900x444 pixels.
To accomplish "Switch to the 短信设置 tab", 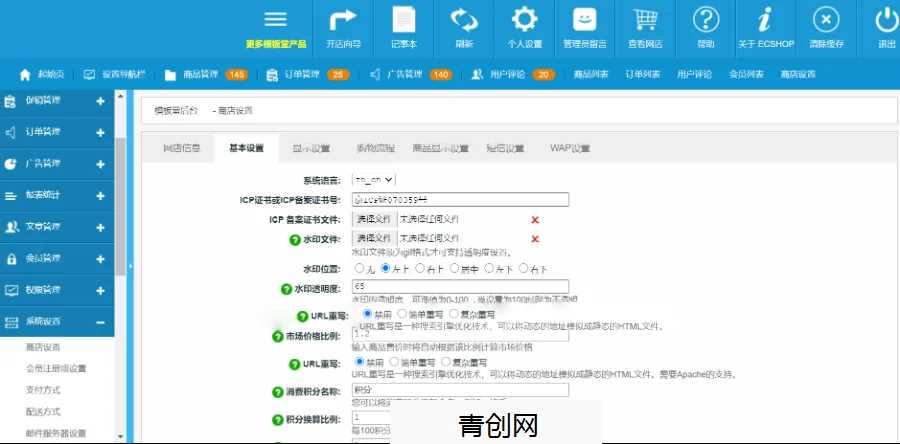I will click(x=505, y=148).
